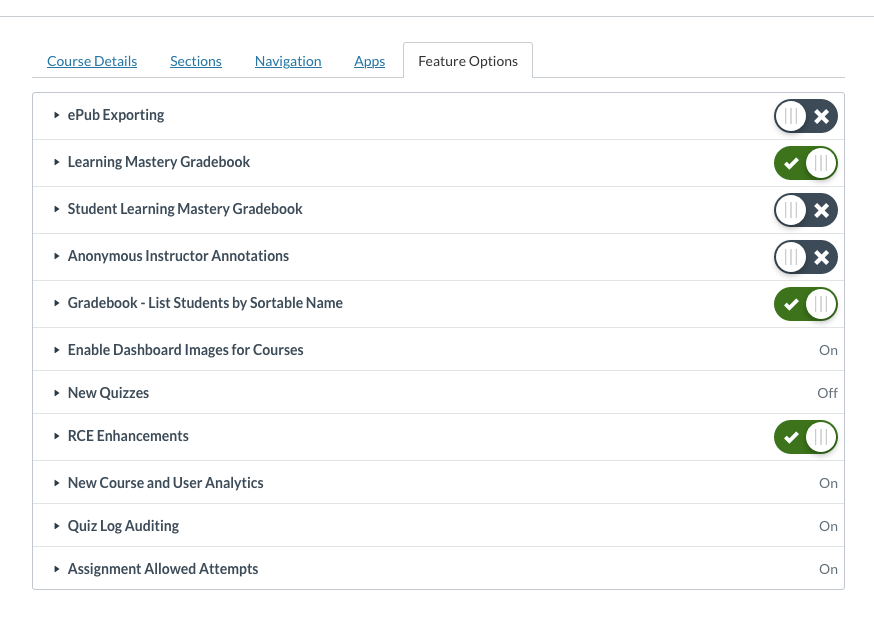
Task: Enable Student Learning Mastery Gradebook switch
Action: (805, 210)
